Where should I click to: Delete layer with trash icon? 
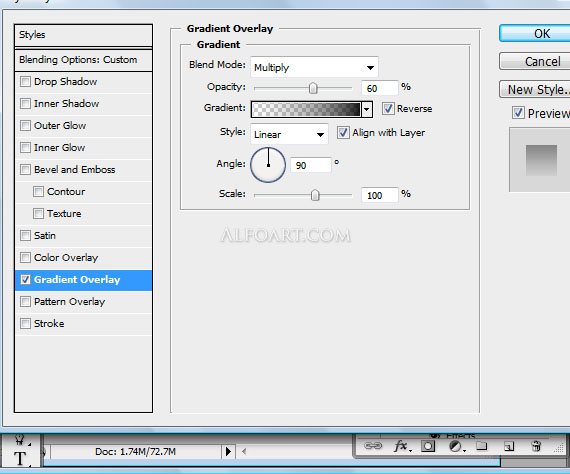click(536, 446)
